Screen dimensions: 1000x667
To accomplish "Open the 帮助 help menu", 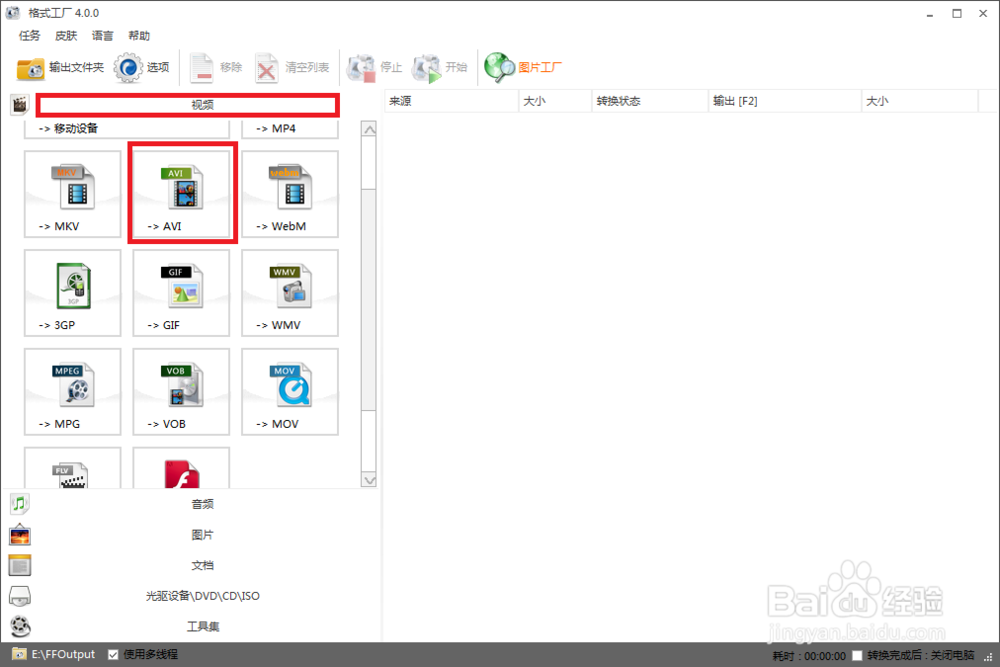I will coord(139,36).
